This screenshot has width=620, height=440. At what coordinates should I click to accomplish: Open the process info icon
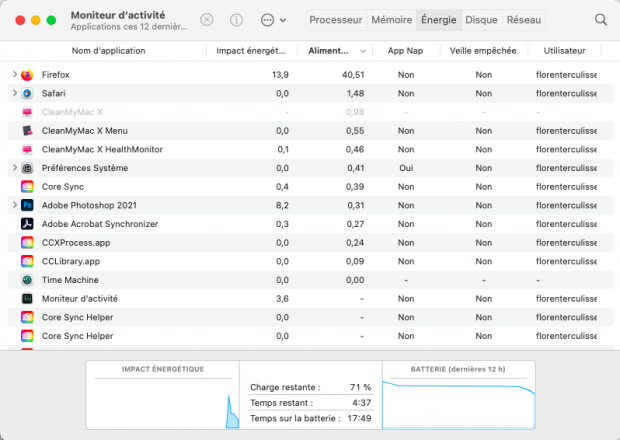[236, 19]
